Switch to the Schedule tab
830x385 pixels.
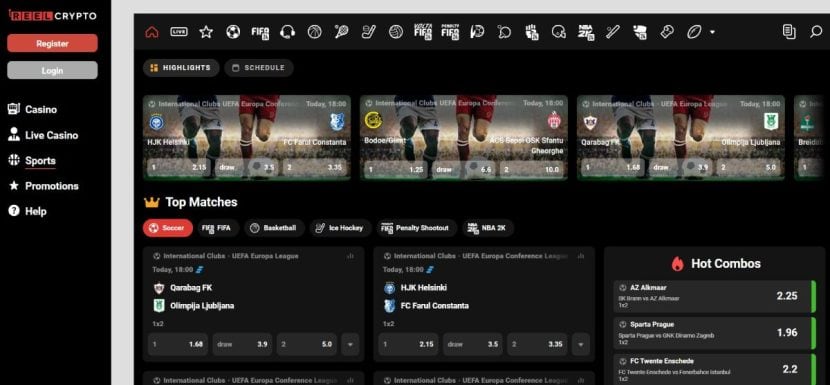point(259,68)
